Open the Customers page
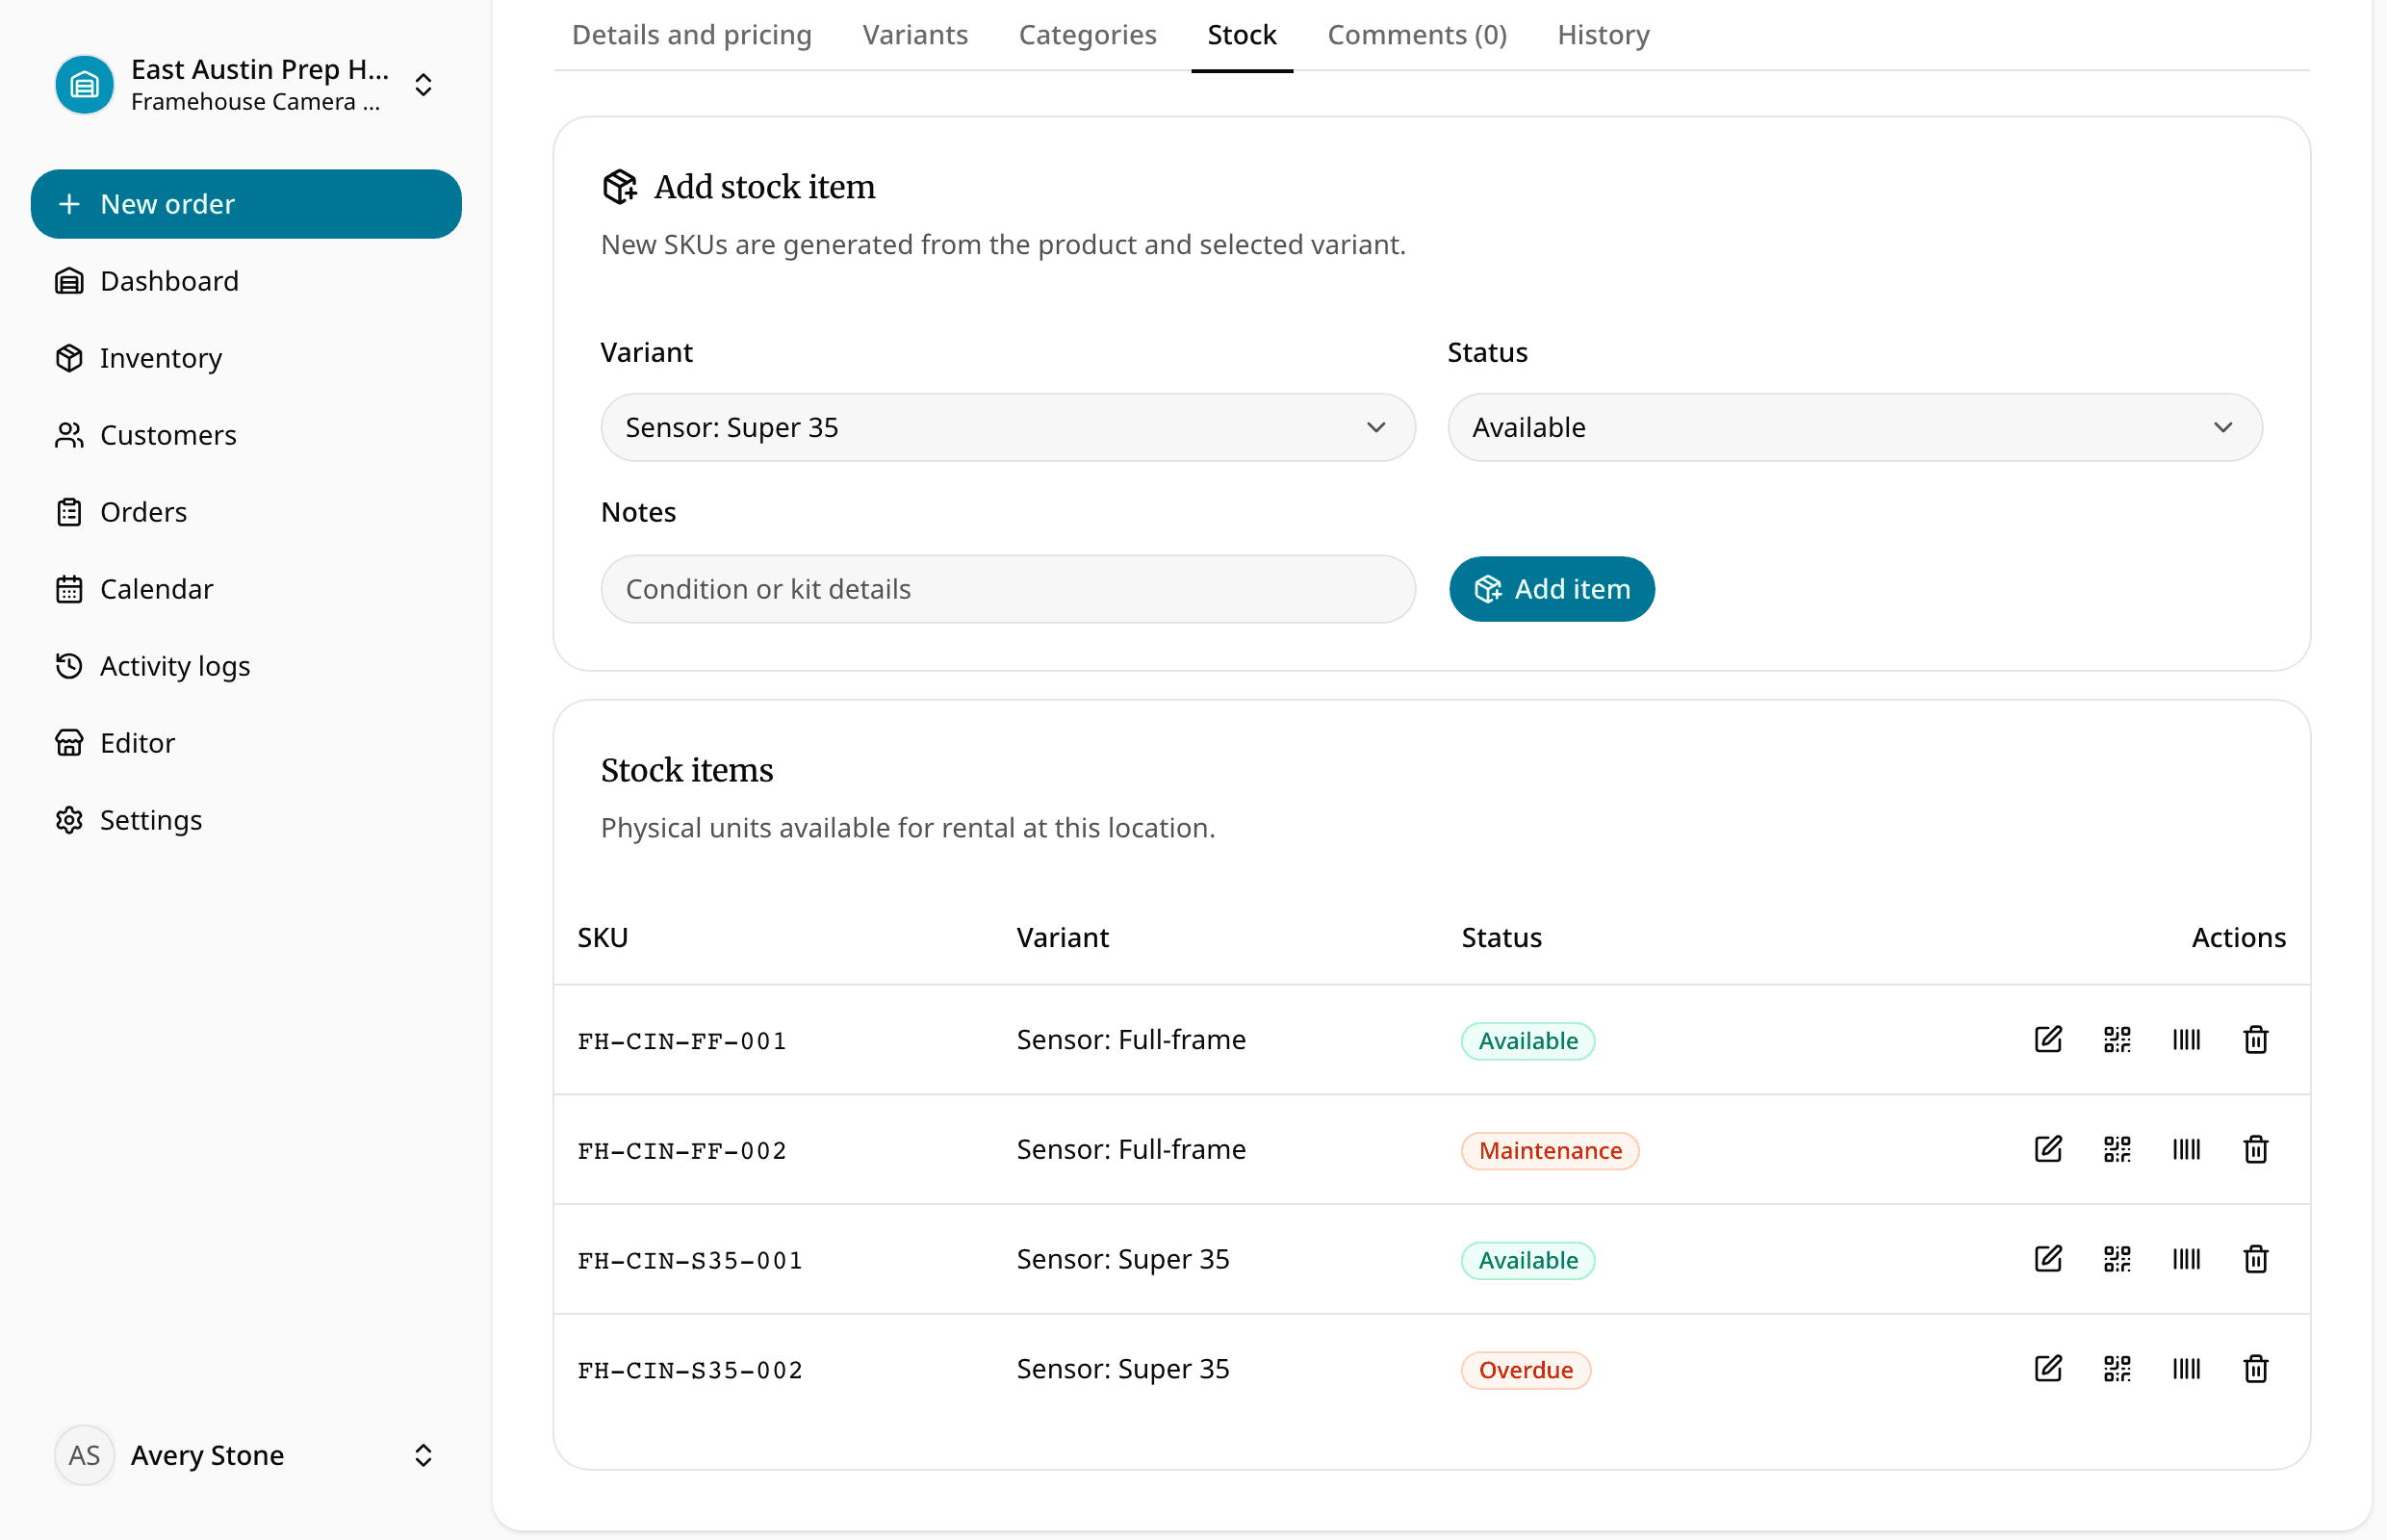The width and height of the screenshot is (2387, 1540). click(246, 435)
